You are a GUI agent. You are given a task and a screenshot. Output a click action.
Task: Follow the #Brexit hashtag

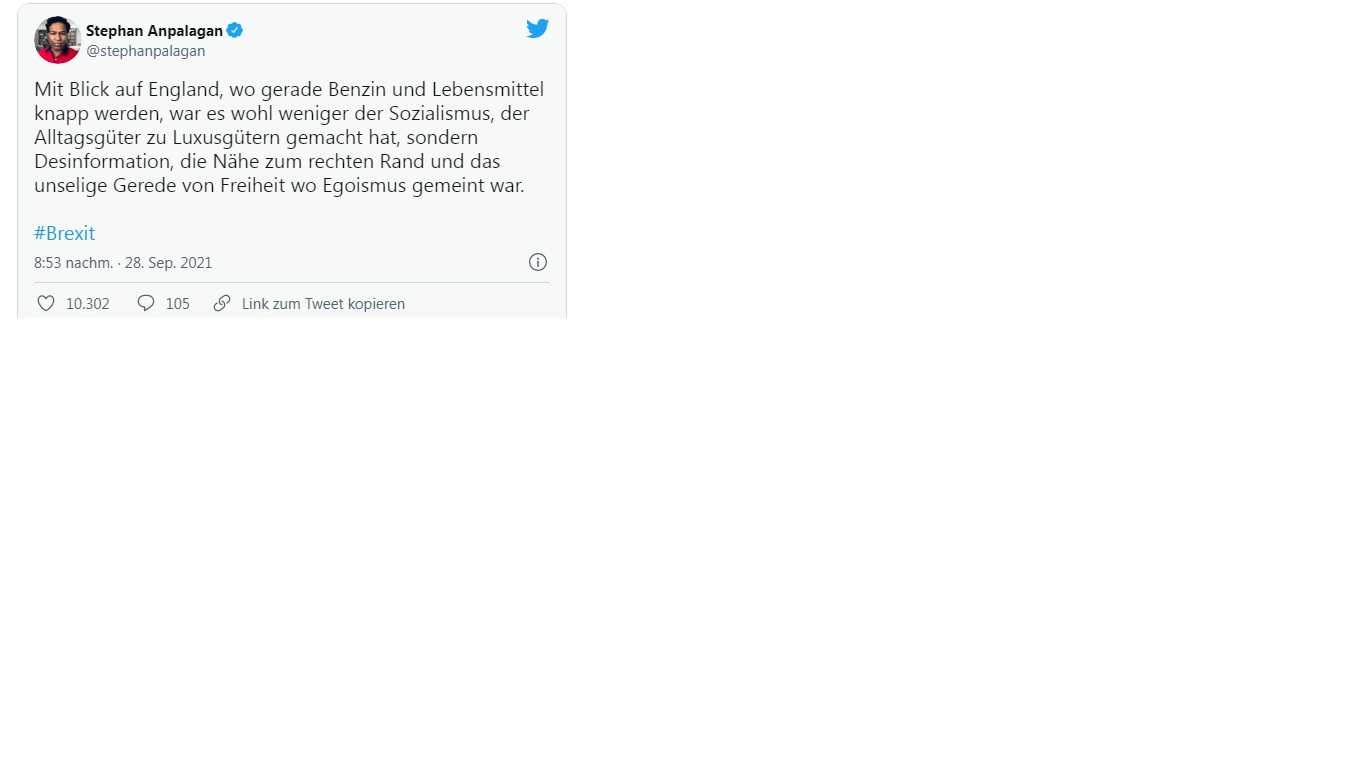pyautogui.click(x=65, y=233)
